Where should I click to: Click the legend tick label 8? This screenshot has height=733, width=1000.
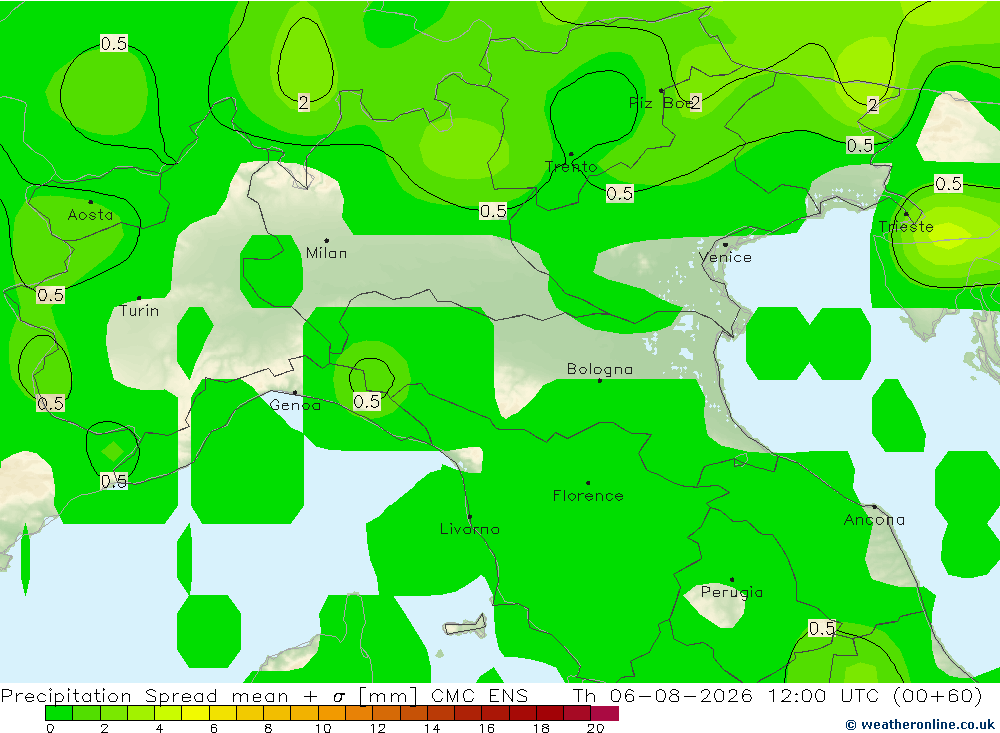(x=268, y=728)
